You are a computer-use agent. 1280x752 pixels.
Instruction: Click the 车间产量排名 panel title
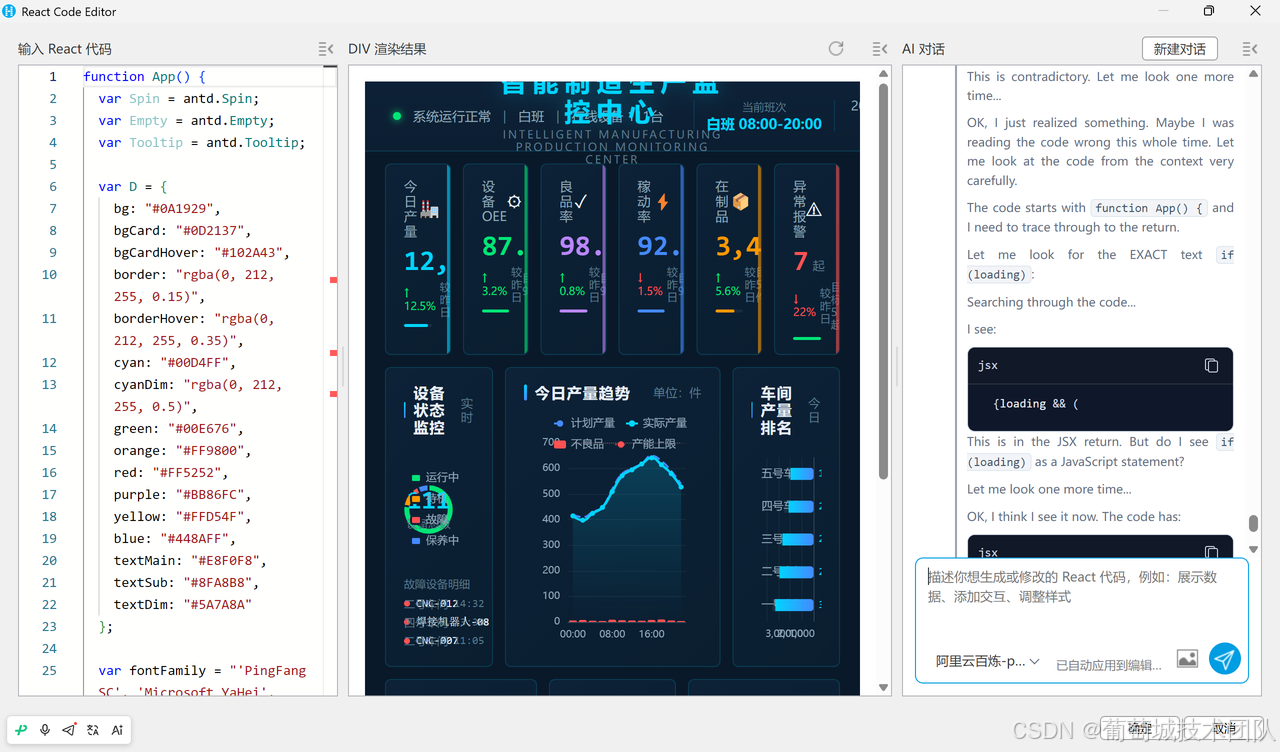coord(776,411)
